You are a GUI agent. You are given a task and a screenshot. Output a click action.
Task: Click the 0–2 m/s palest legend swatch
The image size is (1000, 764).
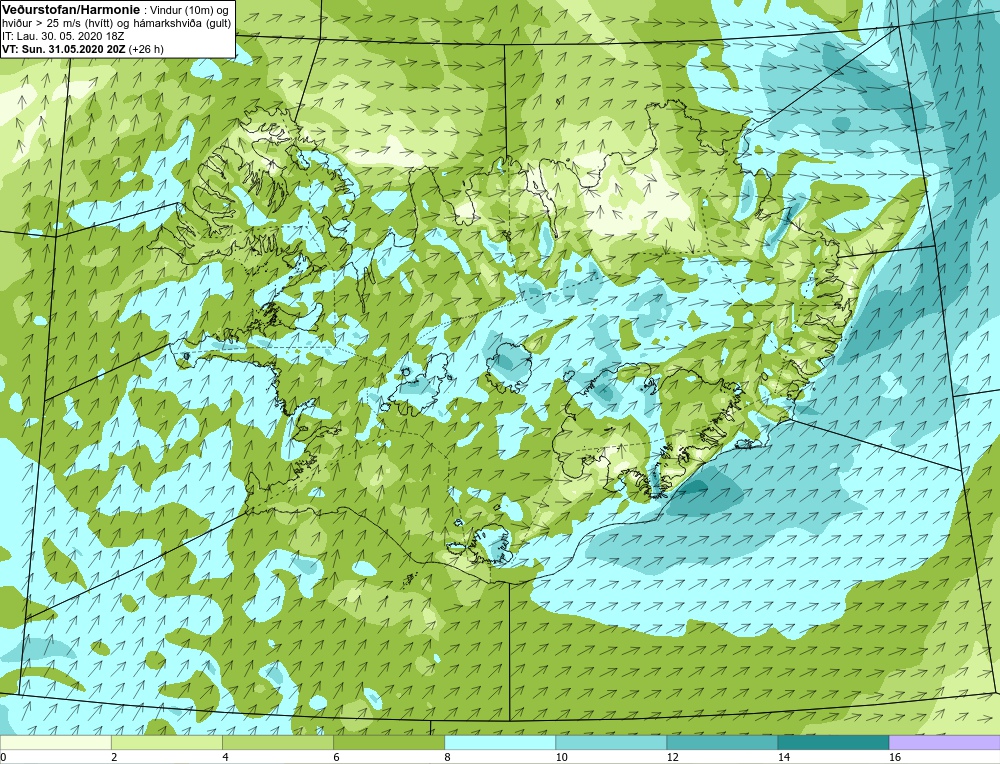tap(55, 742)
